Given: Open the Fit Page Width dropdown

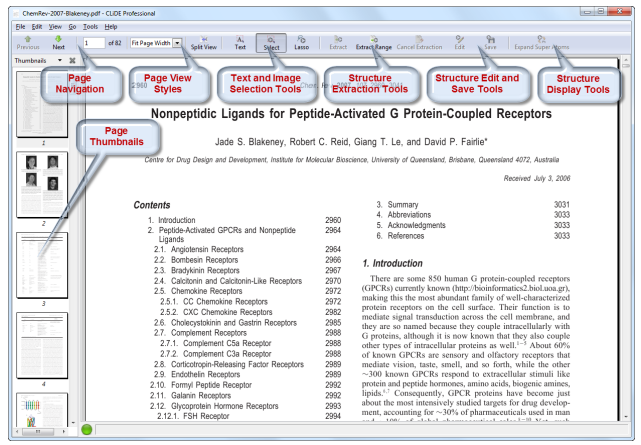Looking at the screenshot, I should tap(177, 43).
